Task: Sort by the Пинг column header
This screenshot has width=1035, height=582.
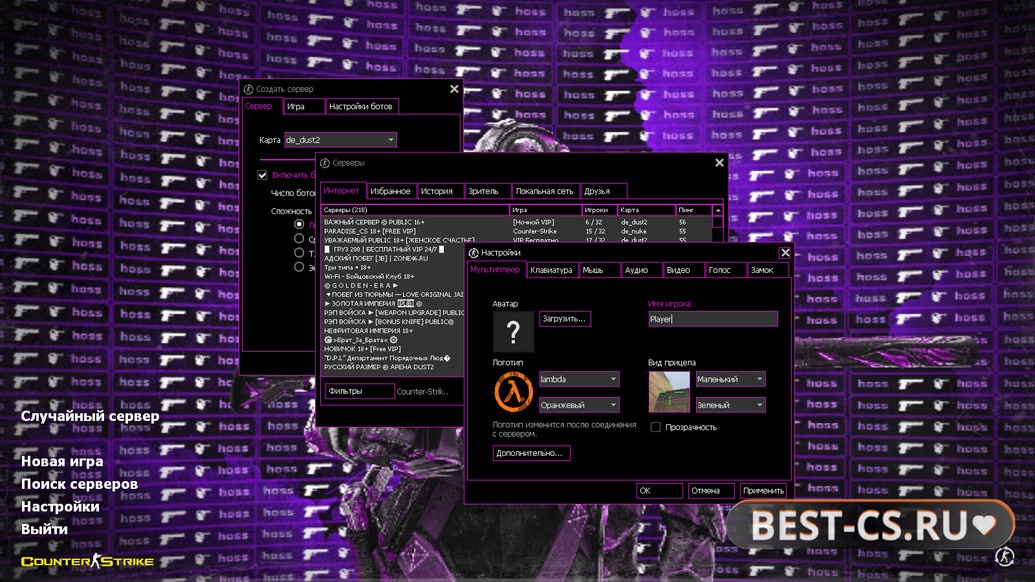Action: pyautogui.click(x=694, y=210)
